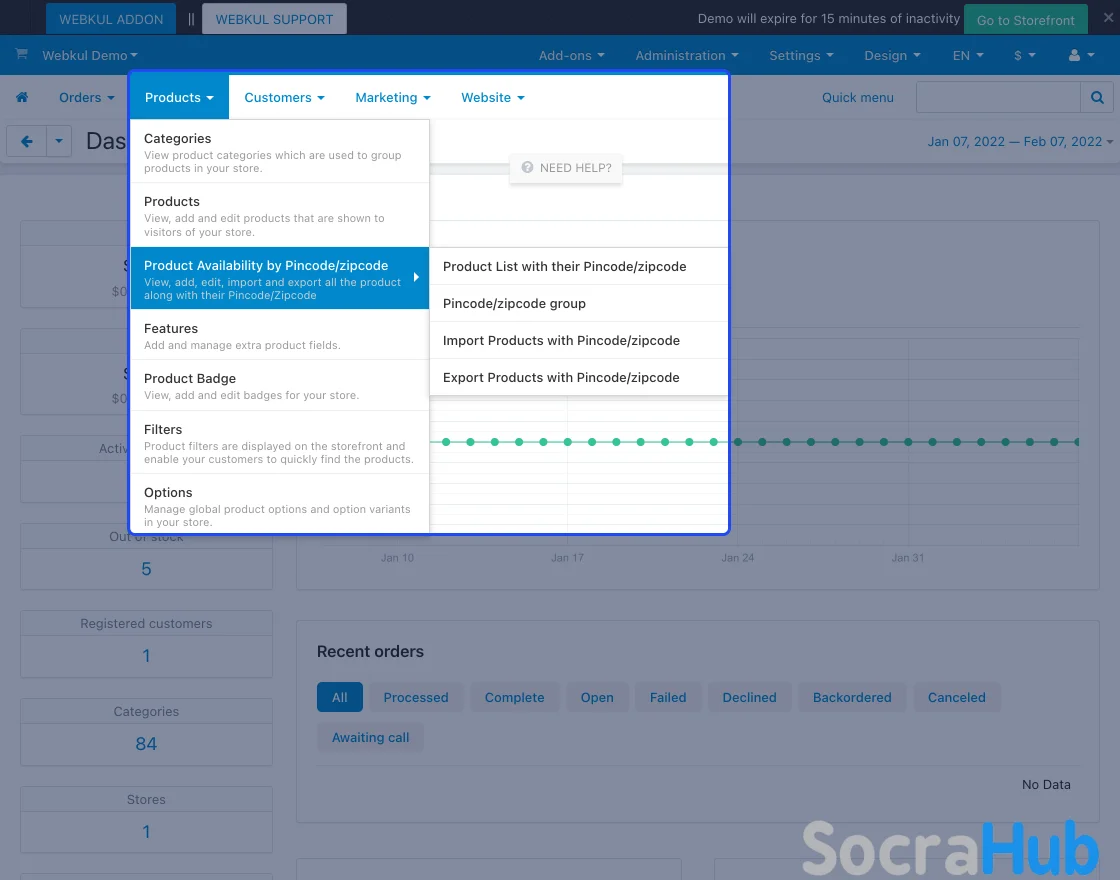This screenshot has height=880, width=1120.
Task: Click the Go to Storefront button
Action: (x=1025, y=20)
